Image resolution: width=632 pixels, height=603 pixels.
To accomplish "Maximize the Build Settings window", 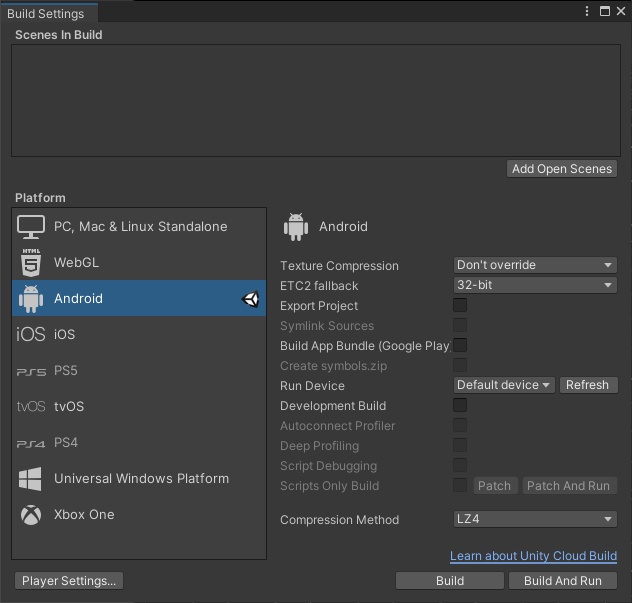I will click(x=605, y=11).
